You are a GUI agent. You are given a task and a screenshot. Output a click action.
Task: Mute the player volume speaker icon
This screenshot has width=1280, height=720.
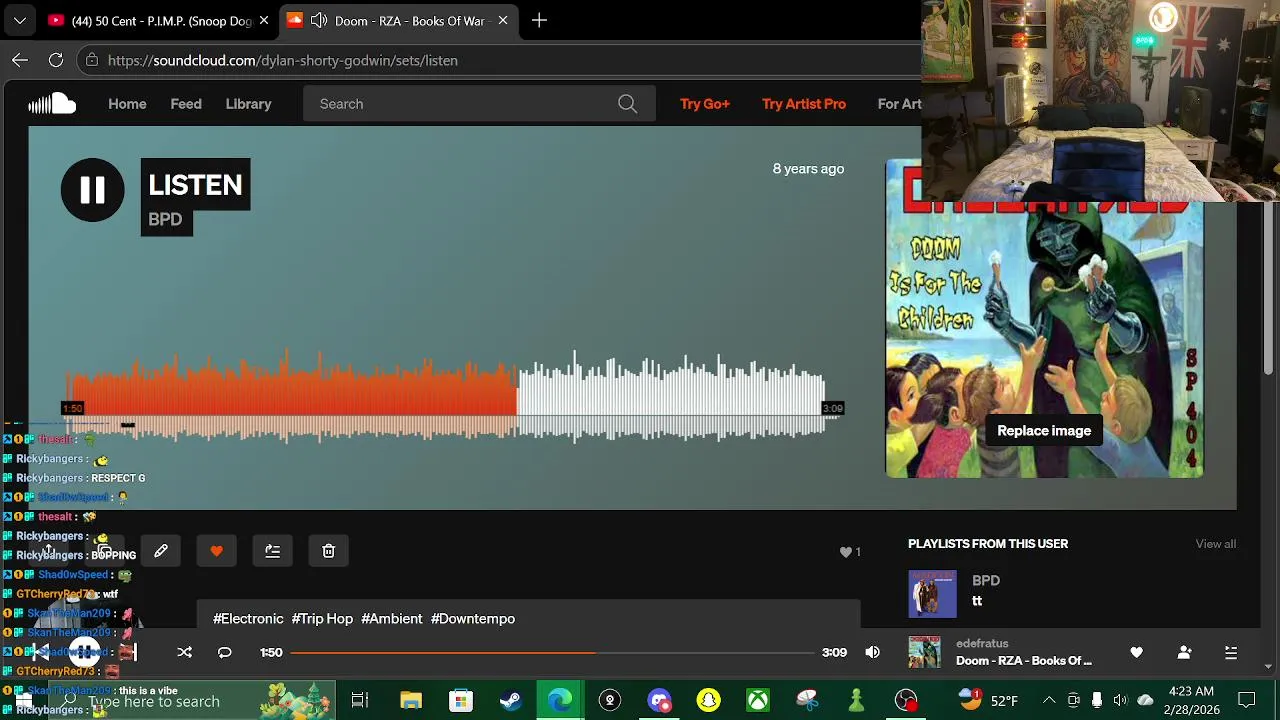873,652
